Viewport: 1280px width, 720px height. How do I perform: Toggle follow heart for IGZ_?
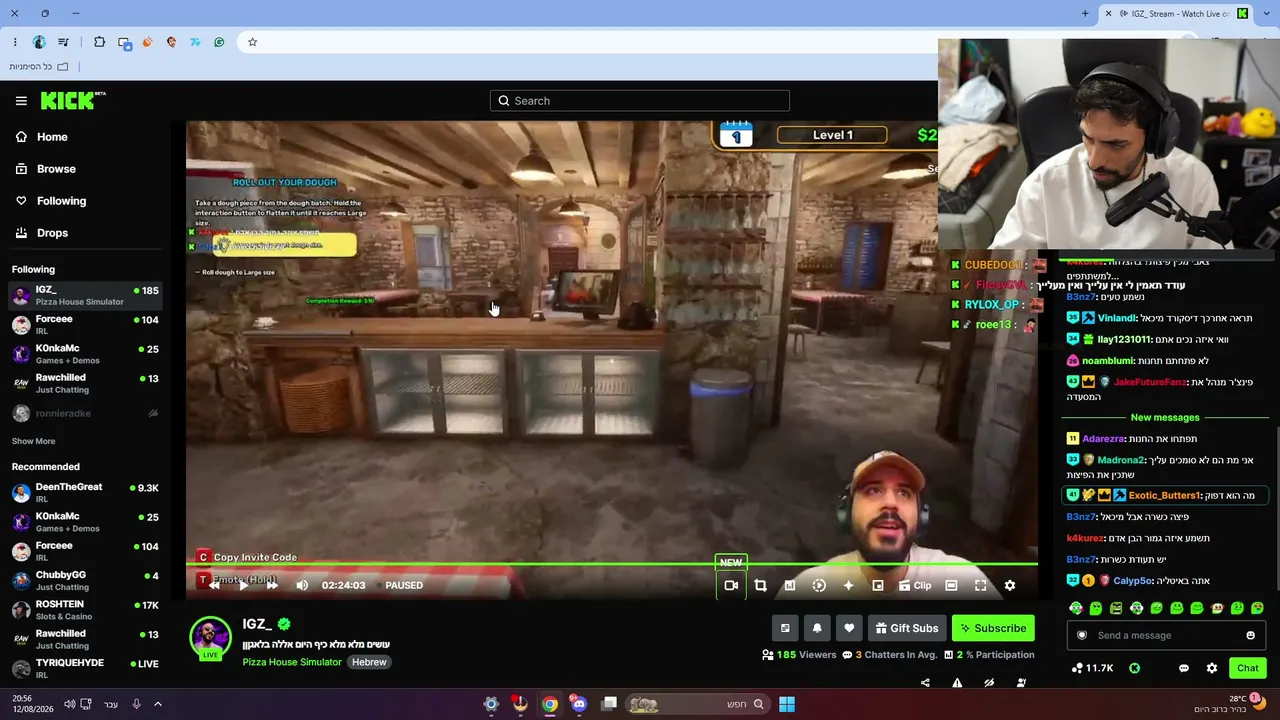pos(849,628)
